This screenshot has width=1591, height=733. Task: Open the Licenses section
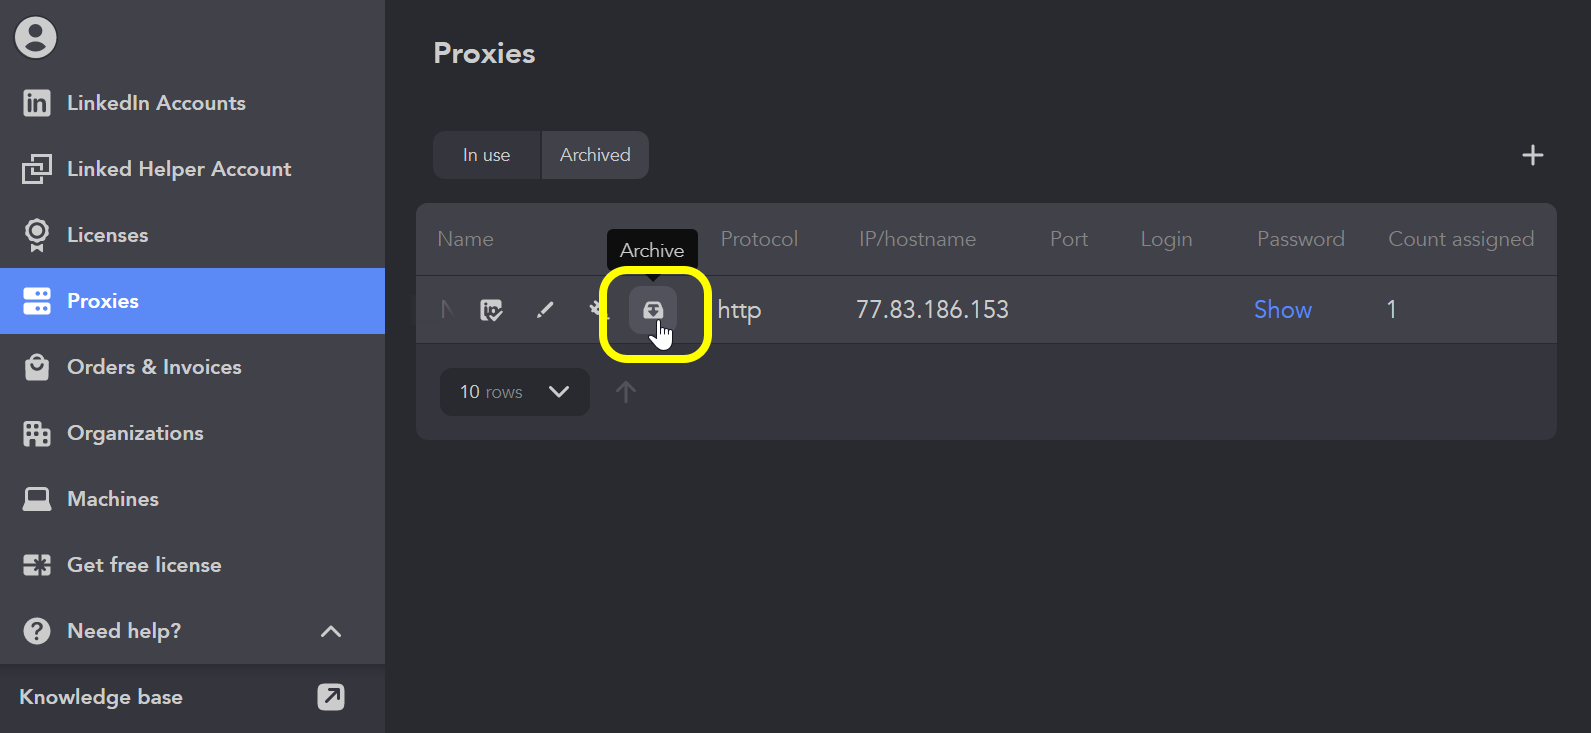[x=106, y=234]
